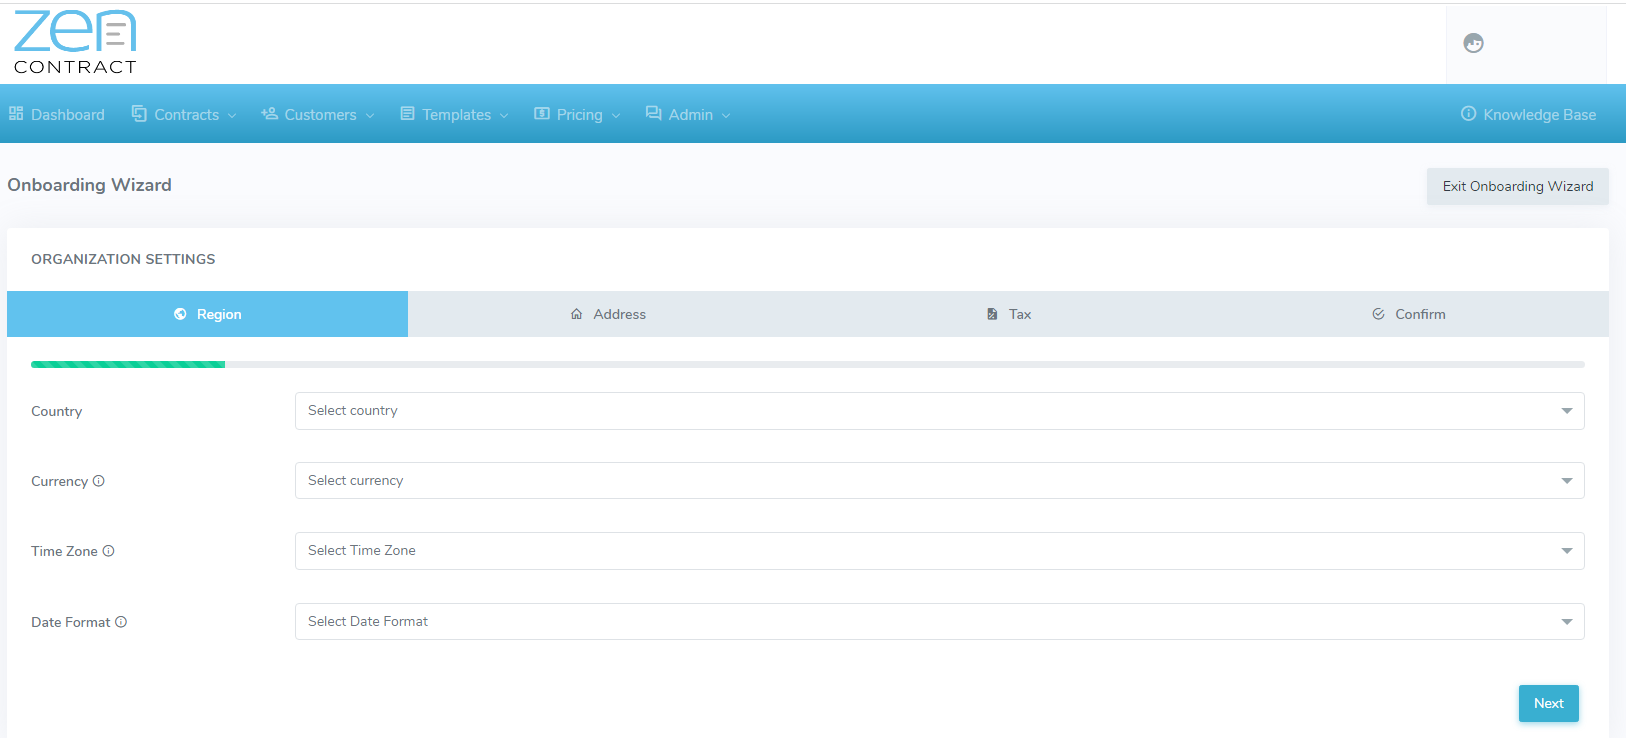Screen dimensions: 1626x738
Task: Expand the Pricing chevron arrow
Action: [x=616, y=116]
